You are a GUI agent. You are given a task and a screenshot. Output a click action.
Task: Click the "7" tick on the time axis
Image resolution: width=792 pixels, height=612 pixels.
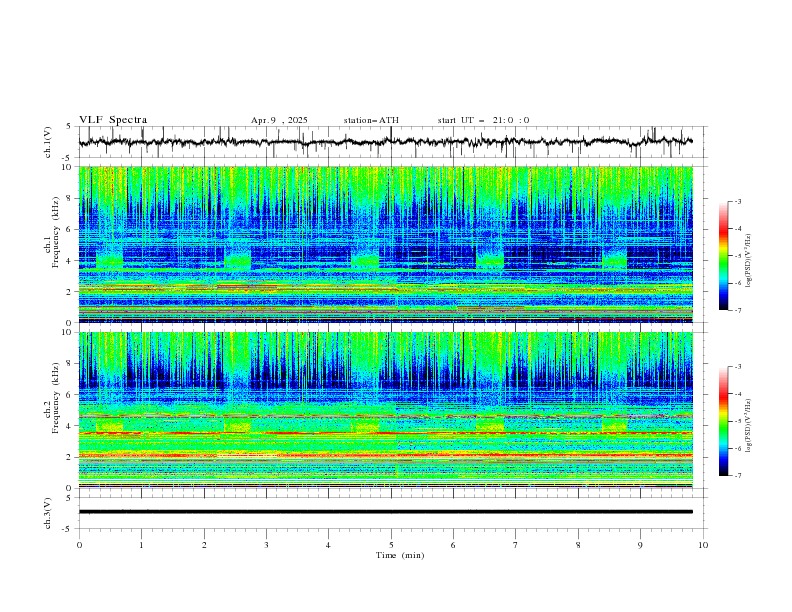pos(516,545)
